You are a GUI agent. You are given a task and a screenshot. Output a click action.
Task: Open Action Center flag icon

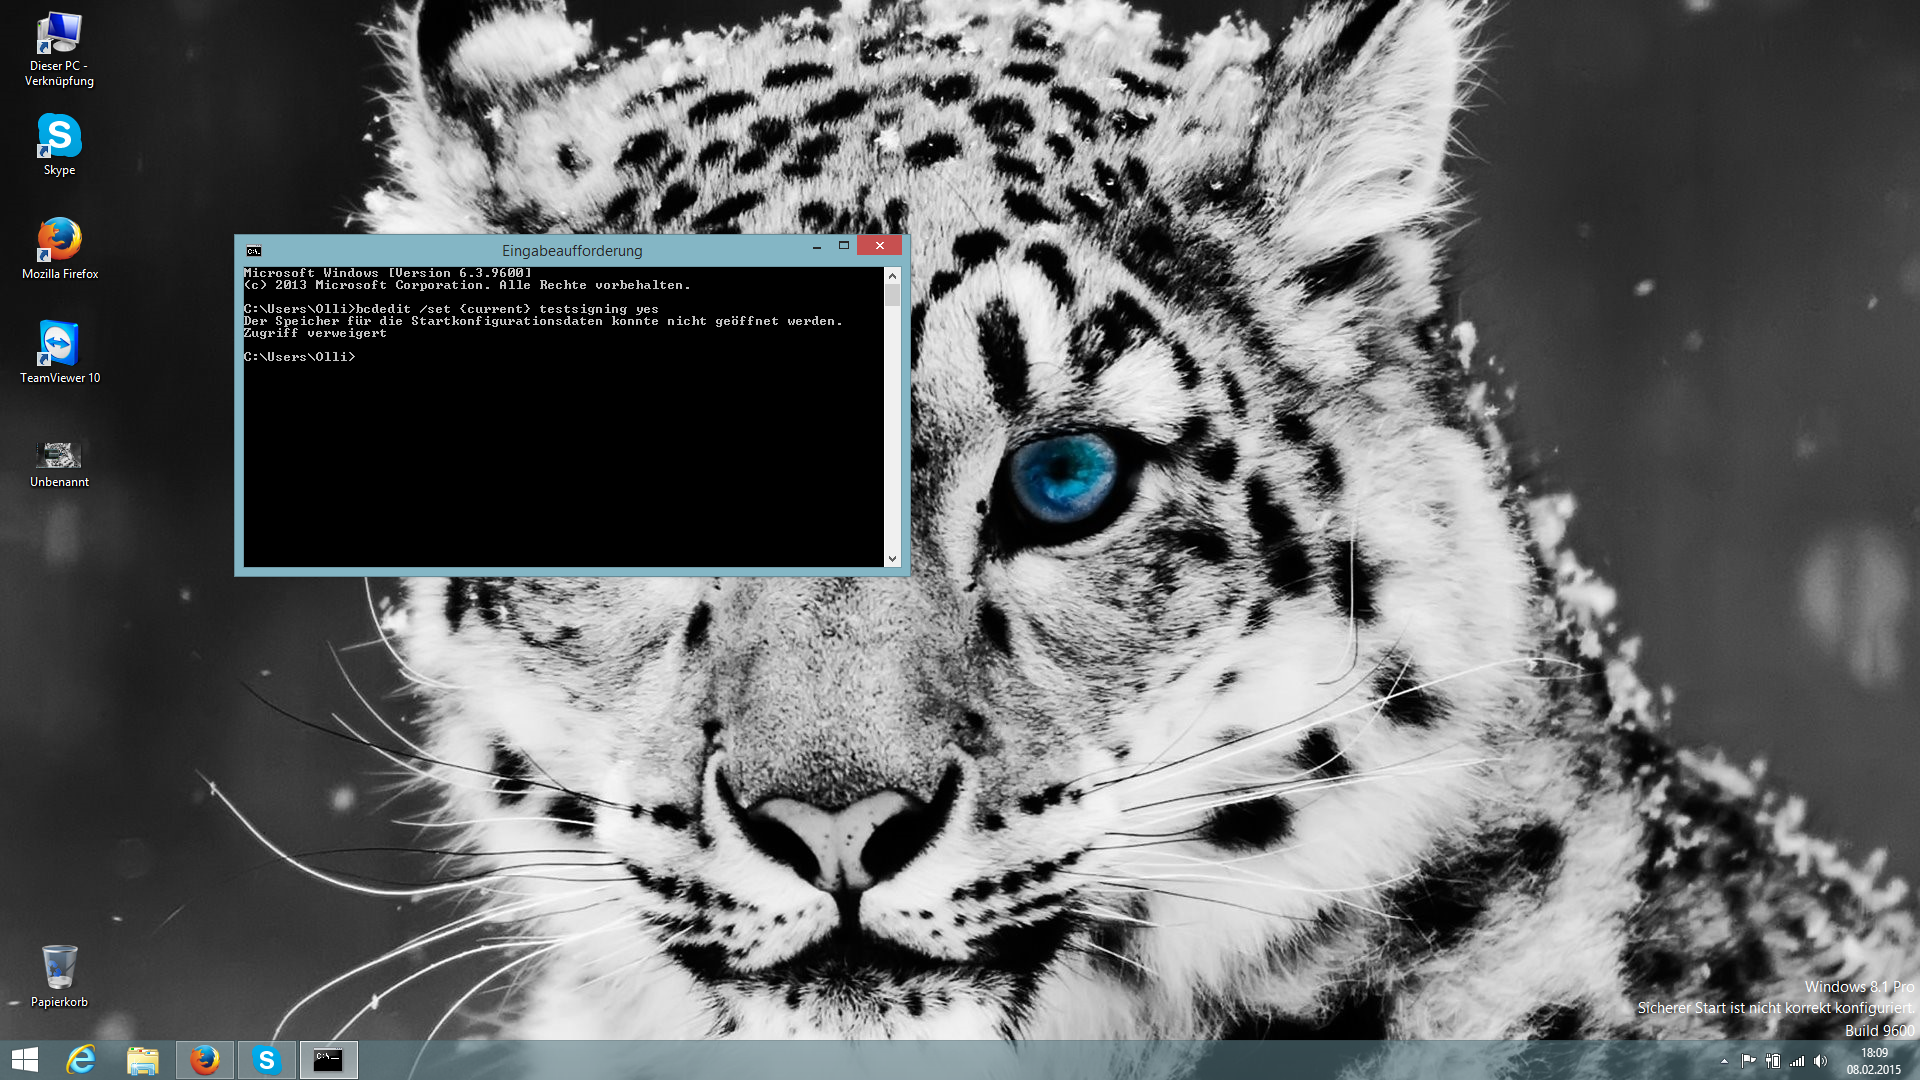click(x=1748, y=1061)
